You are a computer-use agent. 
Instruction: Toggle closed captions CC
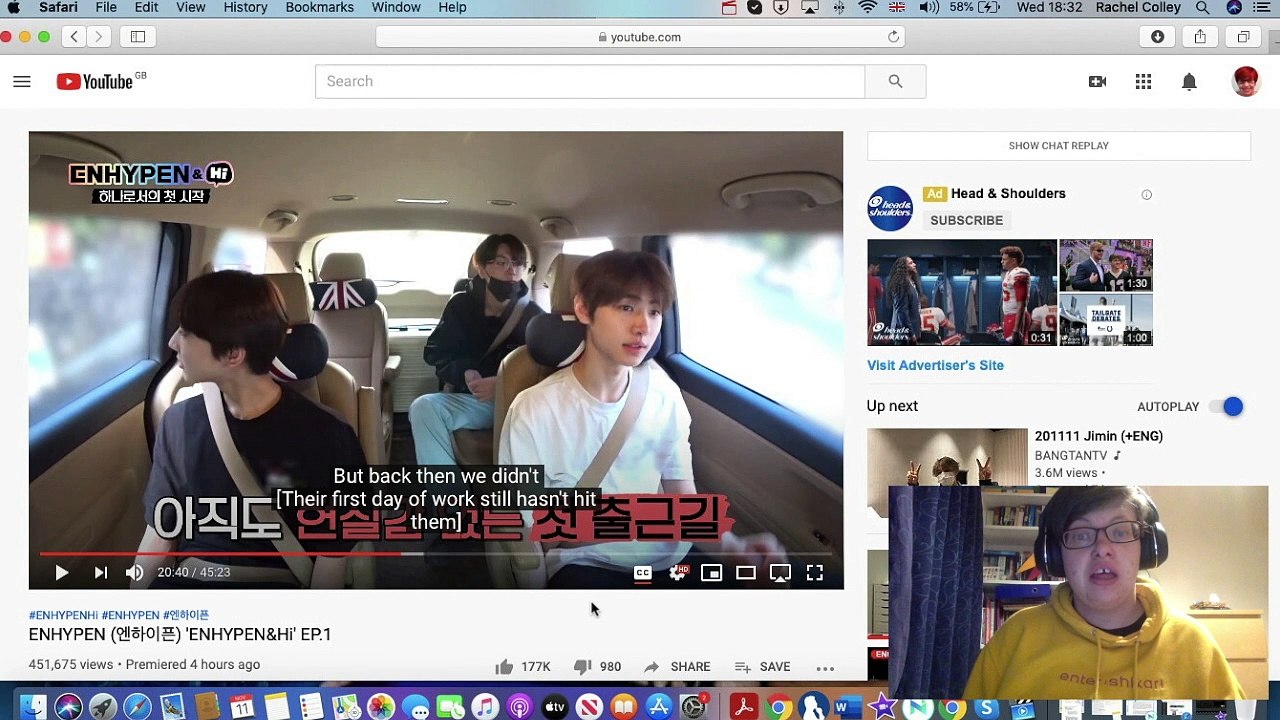pyautogui.click(x=643, y=572)
